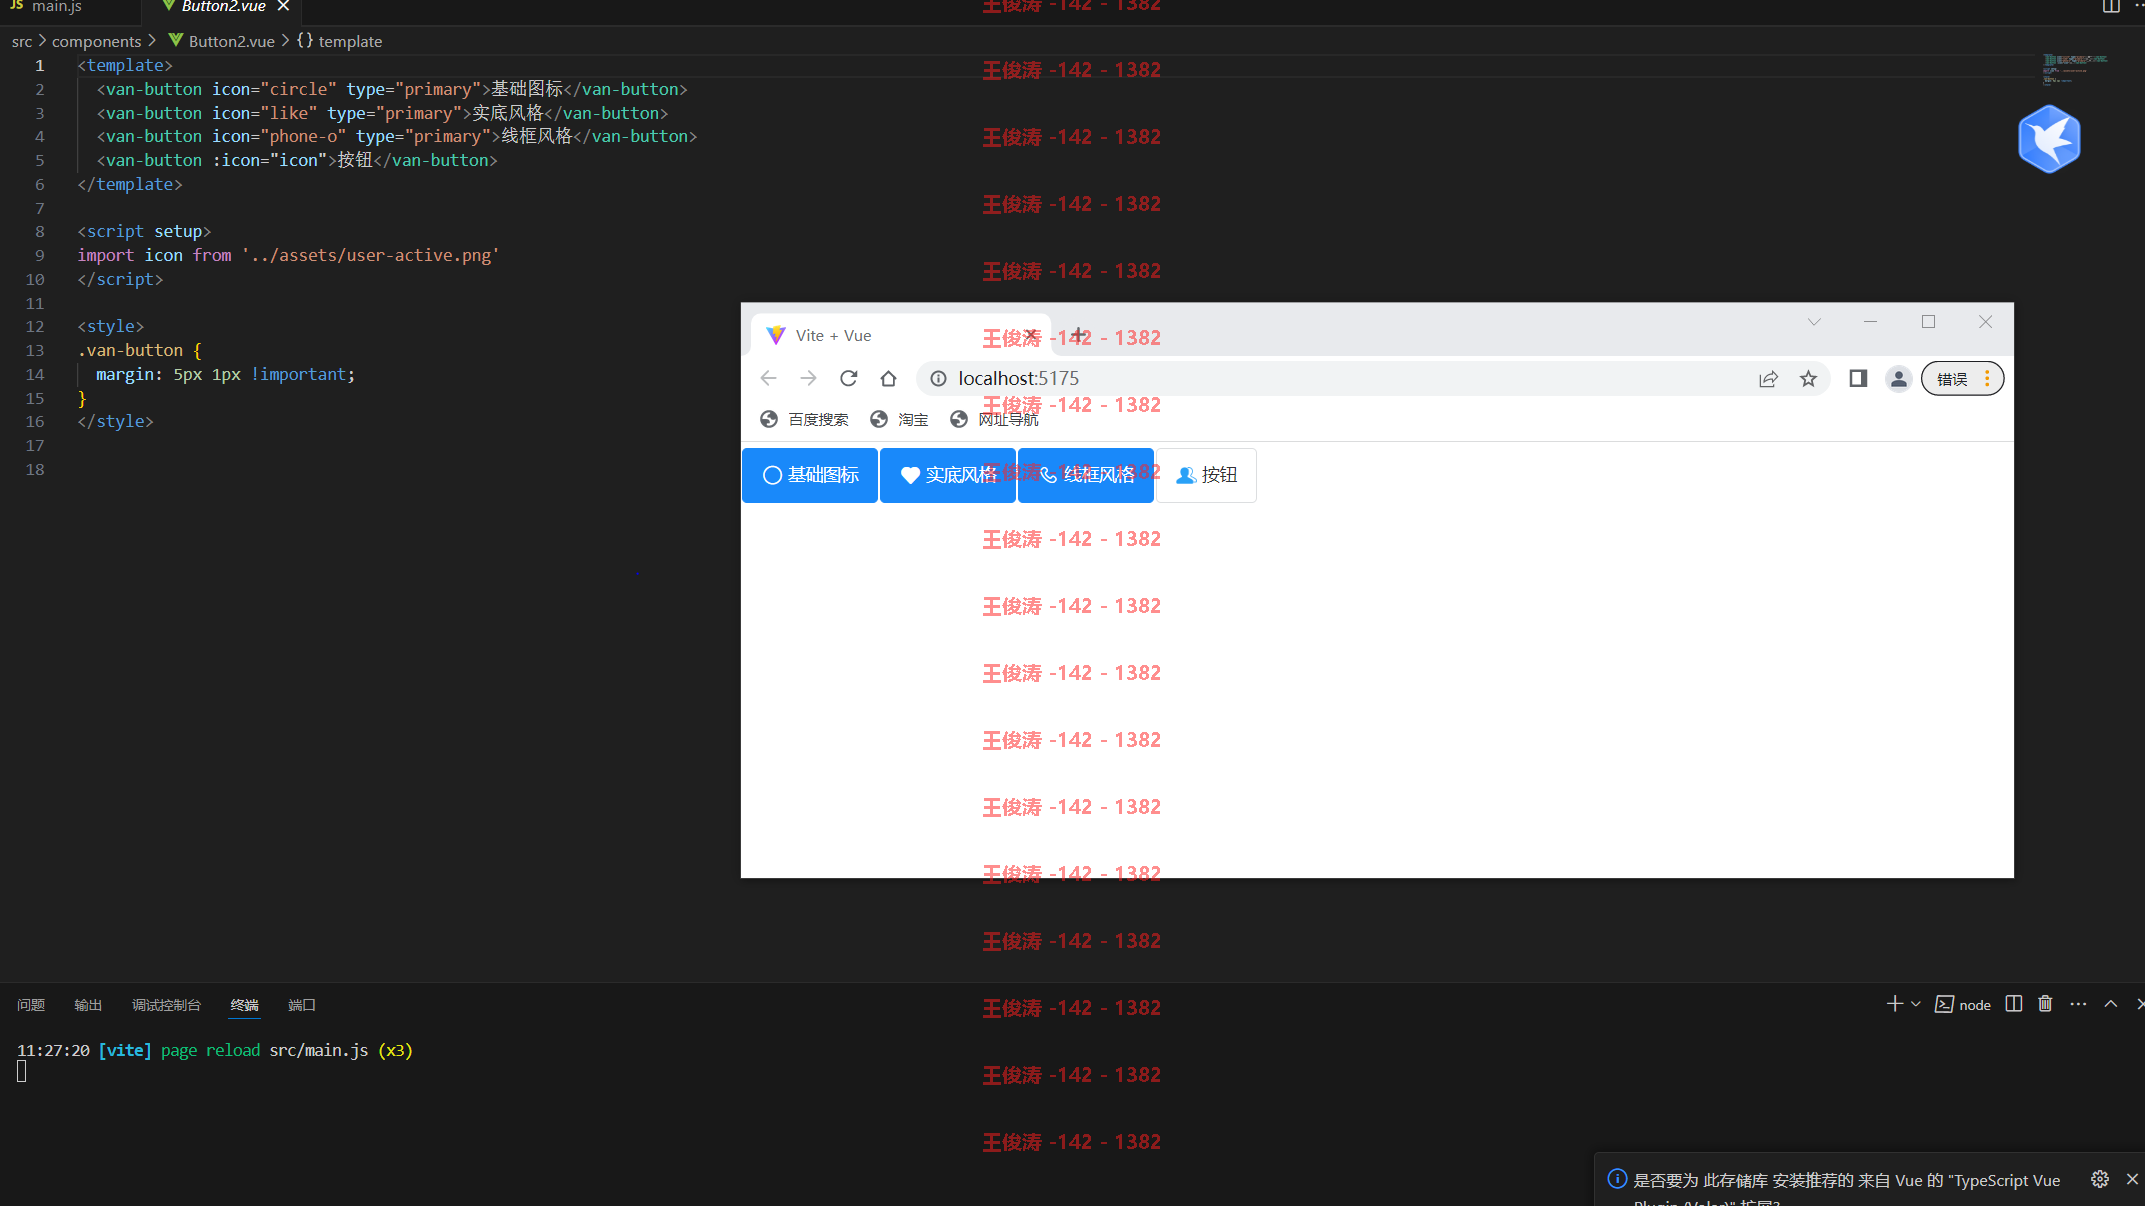Open terminal panel more actions menu
This screenshot has height=1206, width=2145.
(2078, 1004)
